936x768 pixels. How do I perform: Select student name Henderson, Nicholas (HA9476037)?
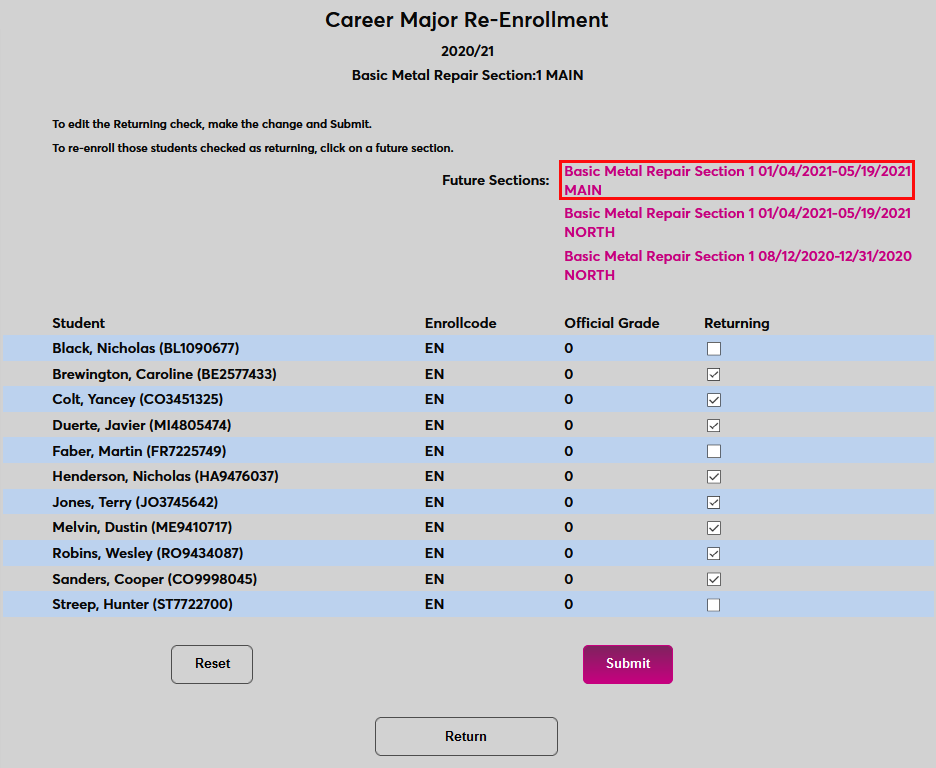pyautogui.click(x=165, y=476)
